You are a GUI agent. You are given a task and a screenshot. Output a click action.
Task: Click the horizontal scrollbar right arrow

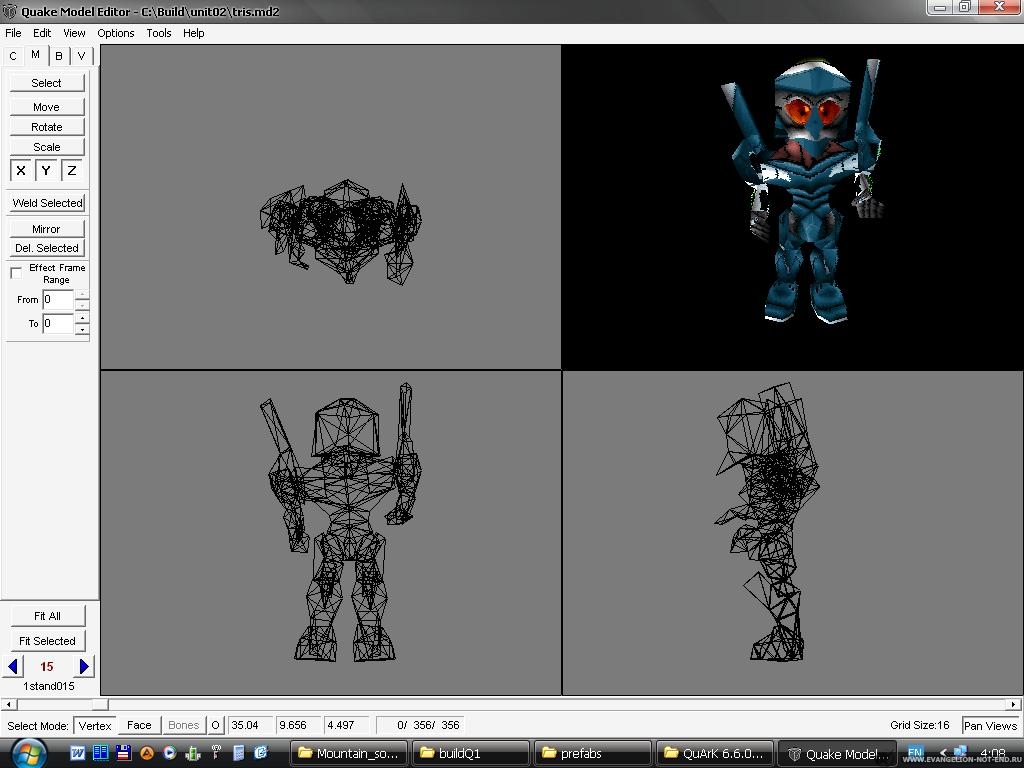point(1013,704)
